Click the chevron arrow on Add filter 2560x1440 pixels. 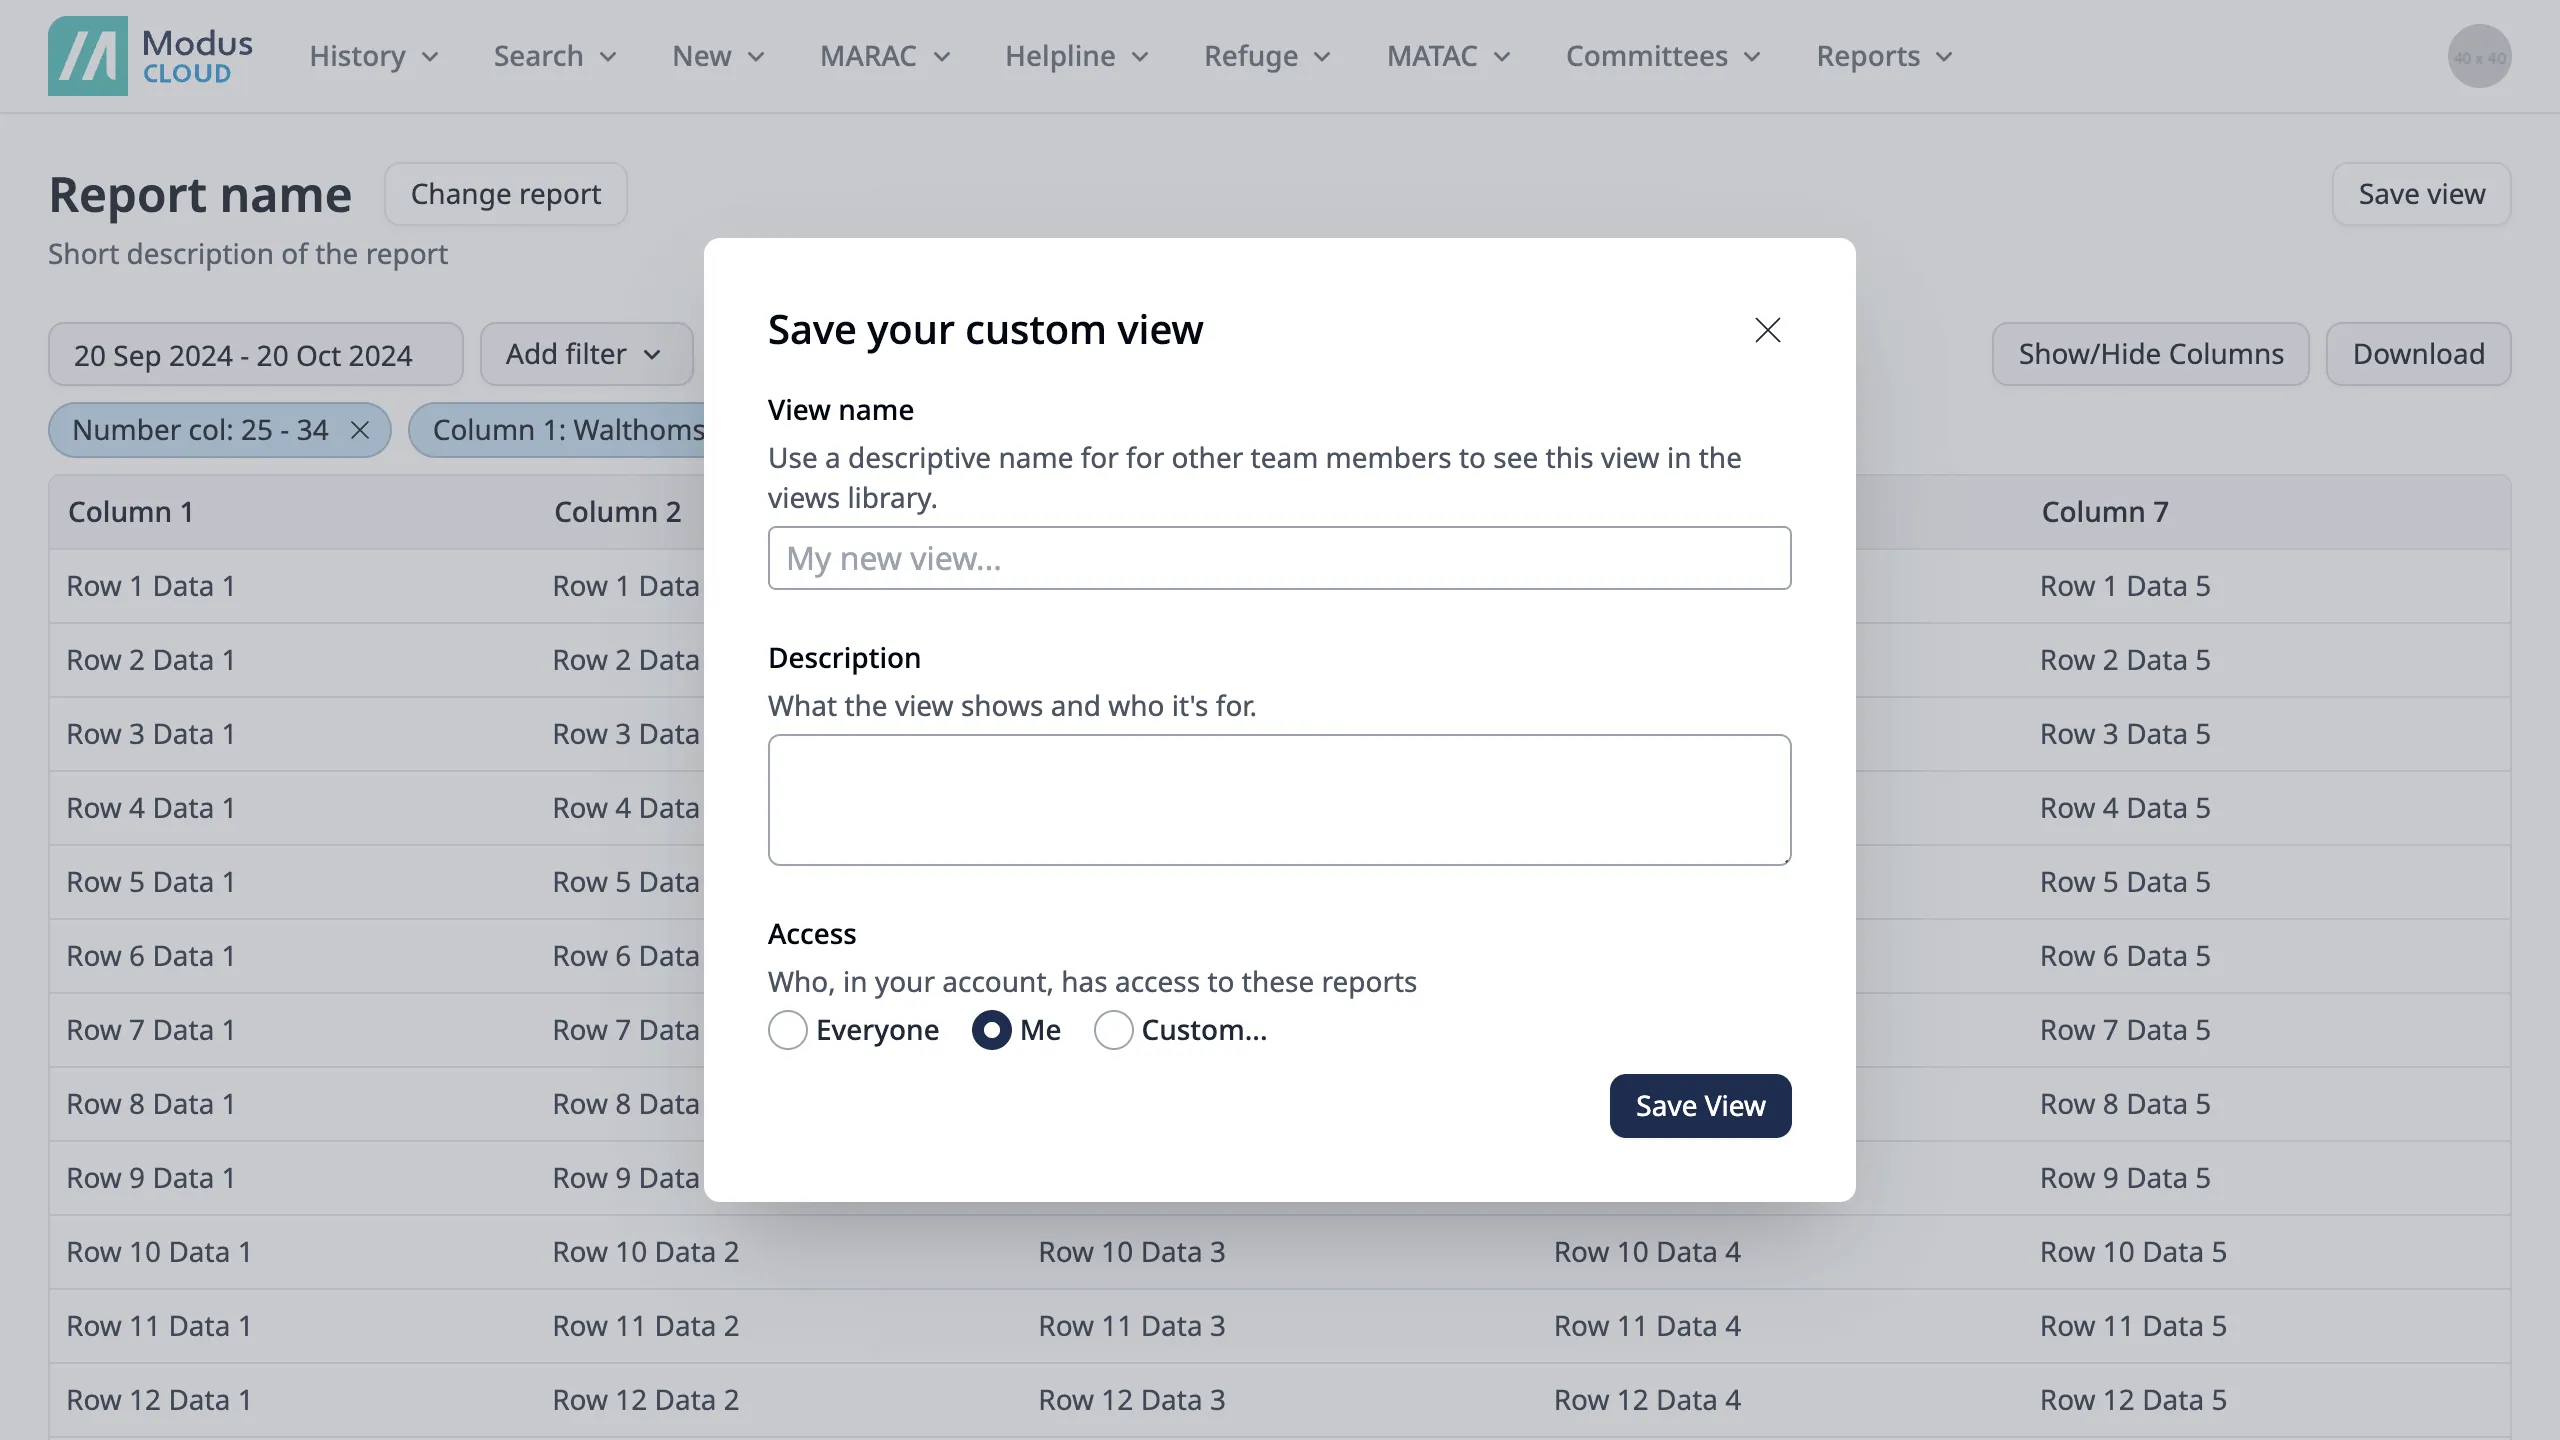pyautogui.click(x=652, y=355)
